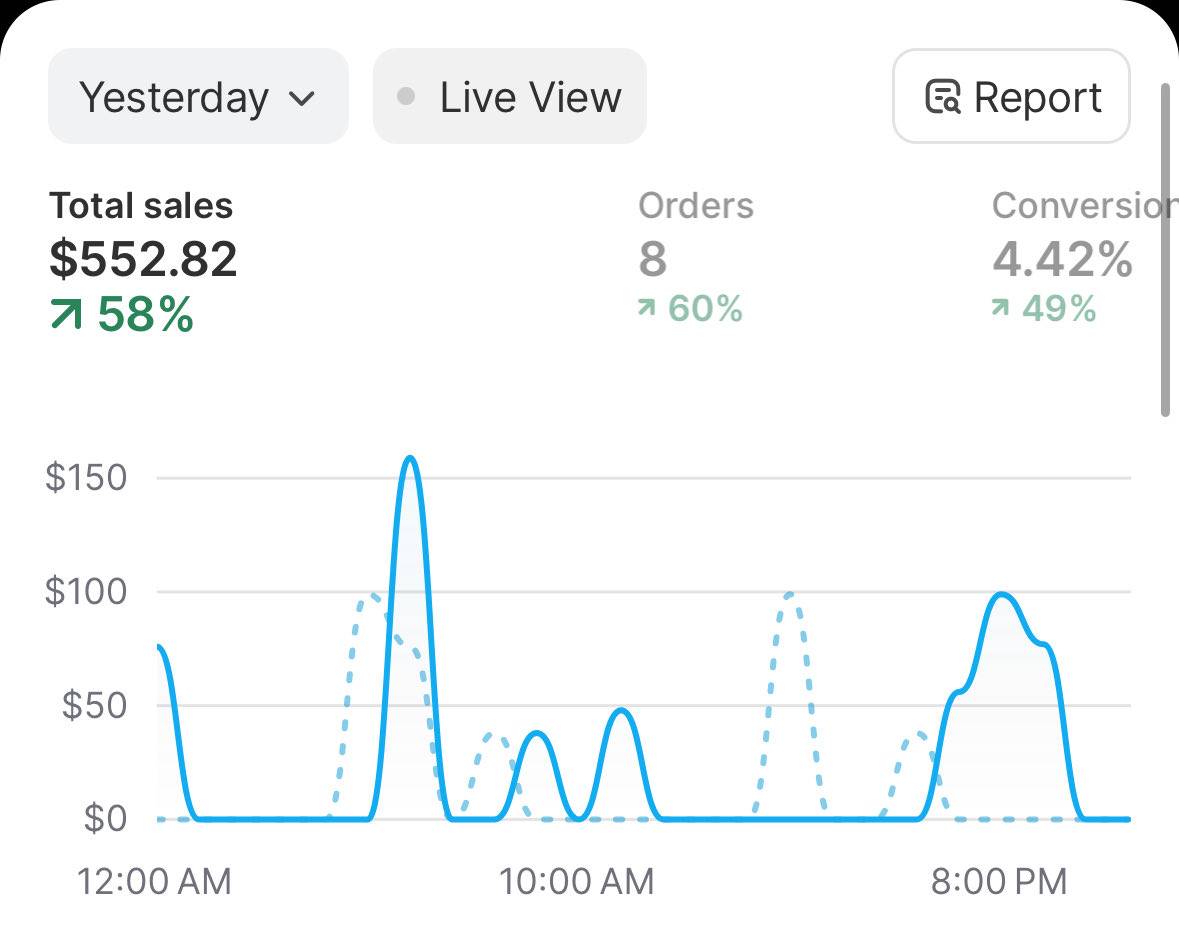Click the vertical scrollbar on the right
The image size is (1179, 927).
(1165, 250)
